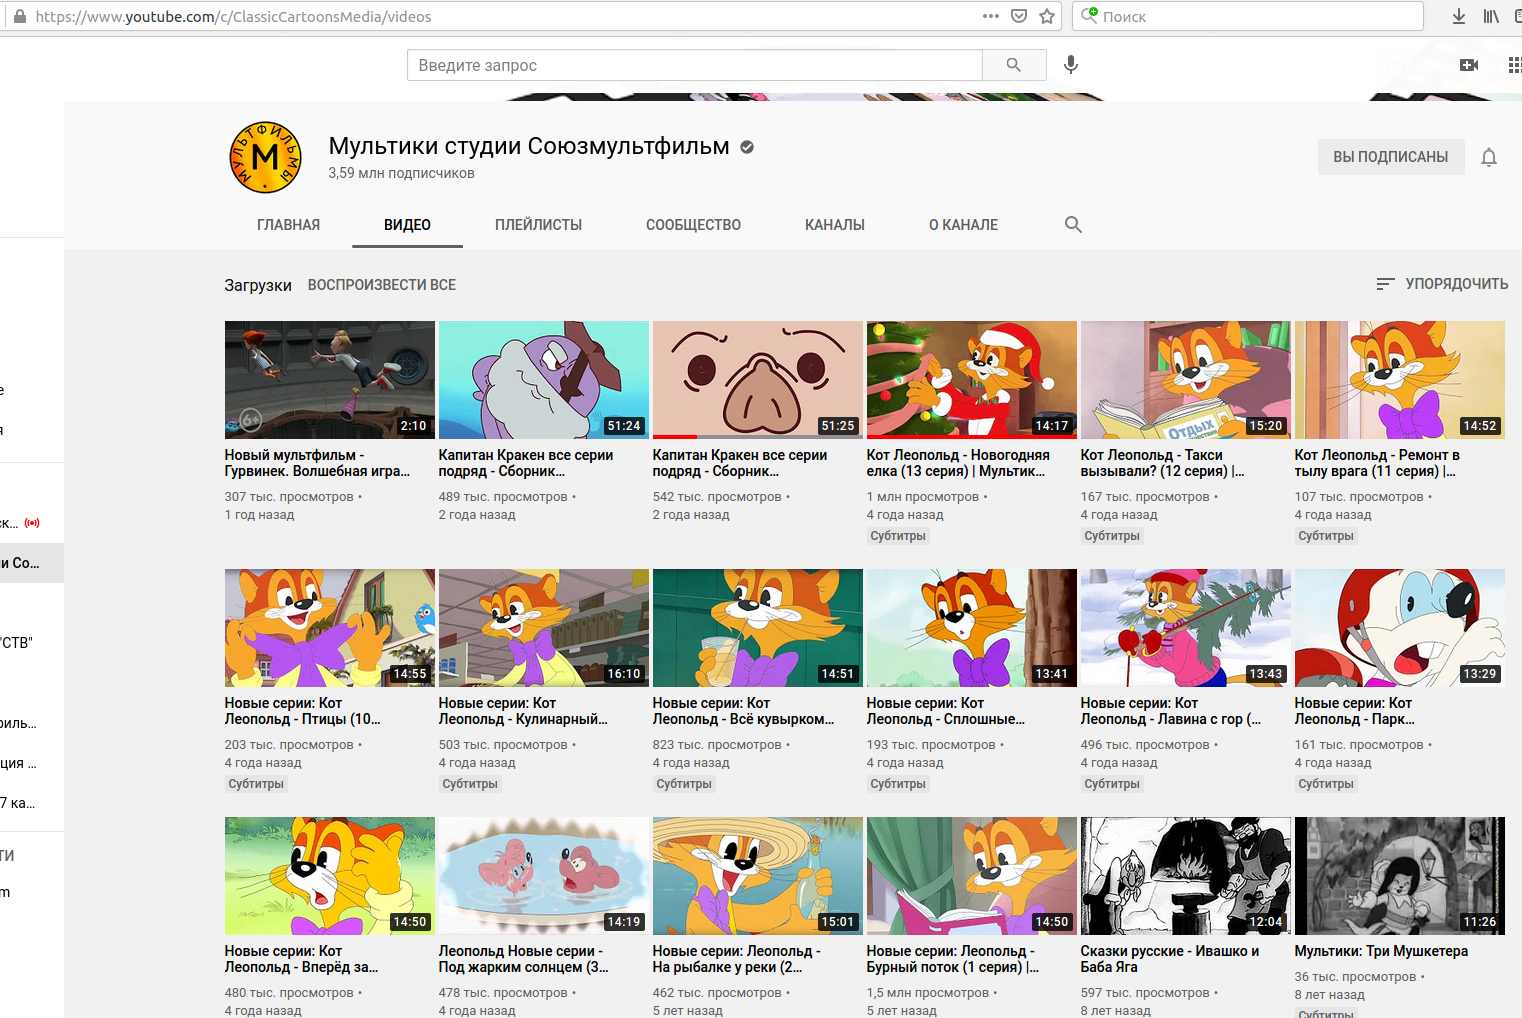Open the create video camera icon
This screenshot has height=1018, width=1522.
click(x=1469, y=65)
